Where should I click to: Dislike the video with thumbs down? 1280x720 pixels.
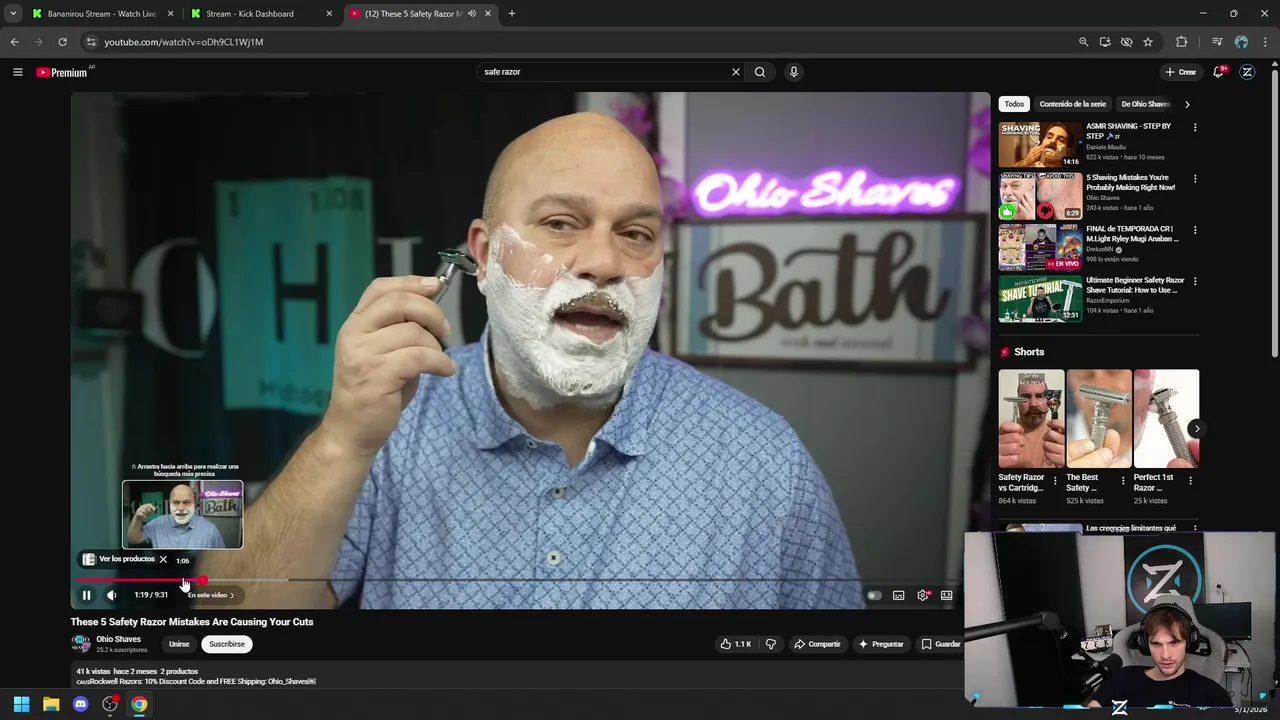pos(770,644)
